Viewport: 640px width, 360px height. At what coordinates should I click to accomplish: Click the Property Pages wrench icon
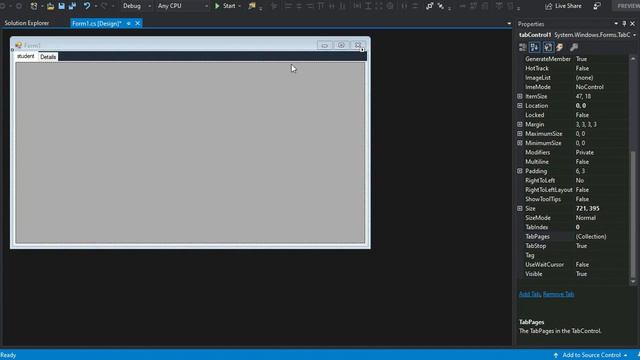[574, 47]
